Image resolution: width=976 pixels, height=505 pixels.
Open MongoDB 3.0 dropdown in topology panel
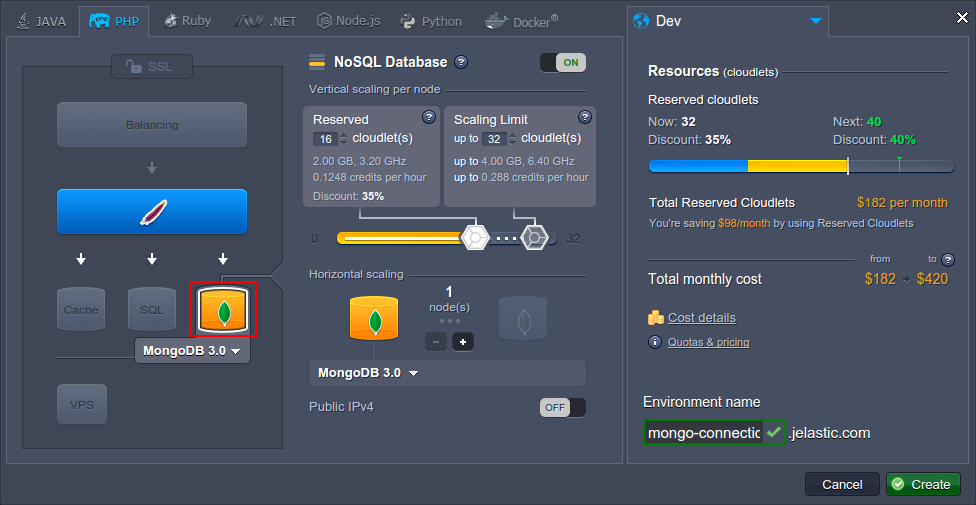click(192, 351)
